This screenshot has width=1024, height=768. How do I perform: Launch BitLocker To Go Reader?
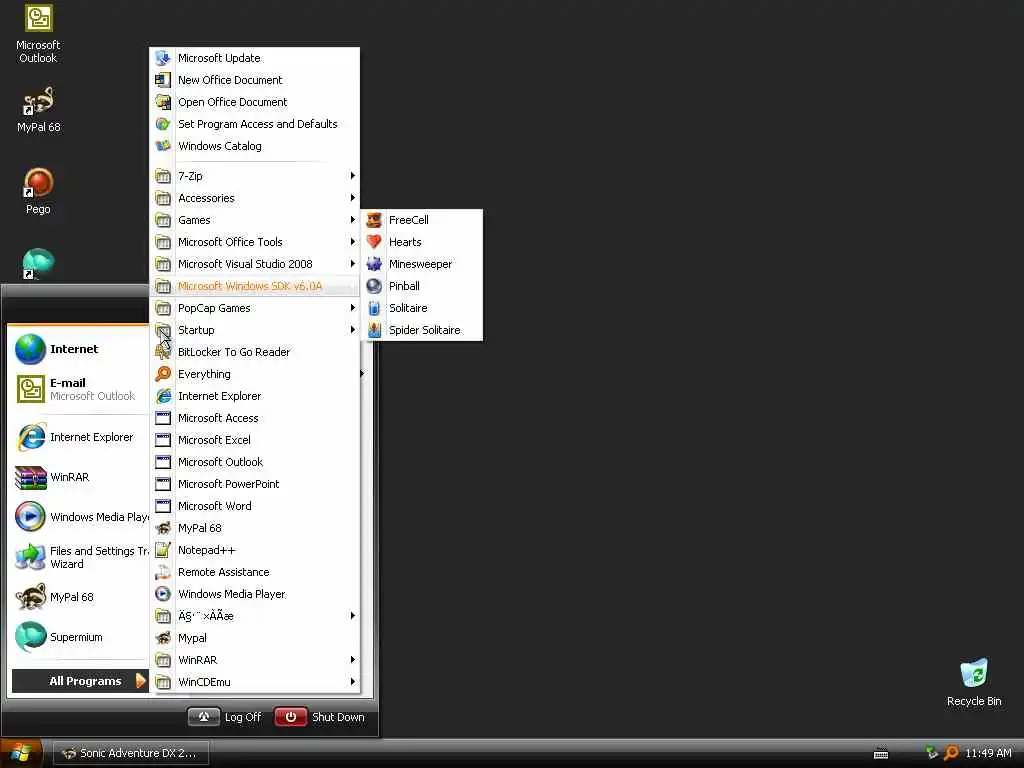(255, 352)
